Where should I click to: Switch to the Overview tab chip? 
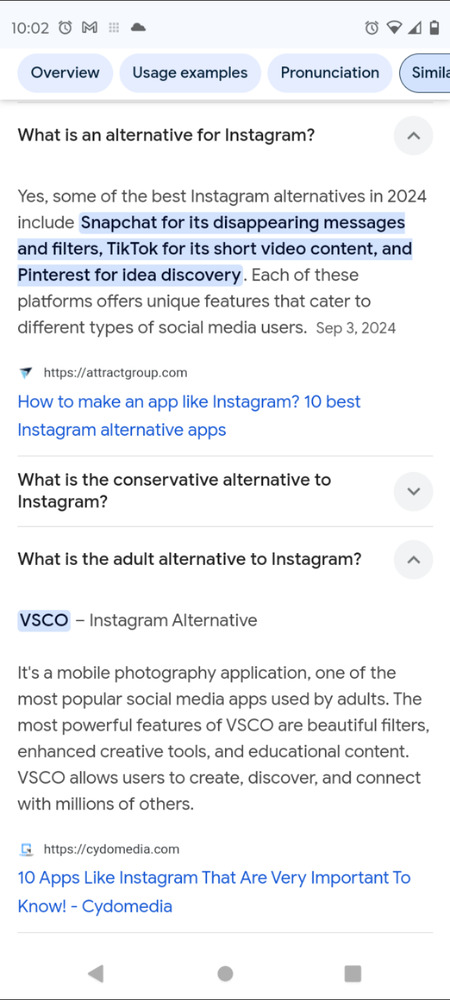pos(65,73)
